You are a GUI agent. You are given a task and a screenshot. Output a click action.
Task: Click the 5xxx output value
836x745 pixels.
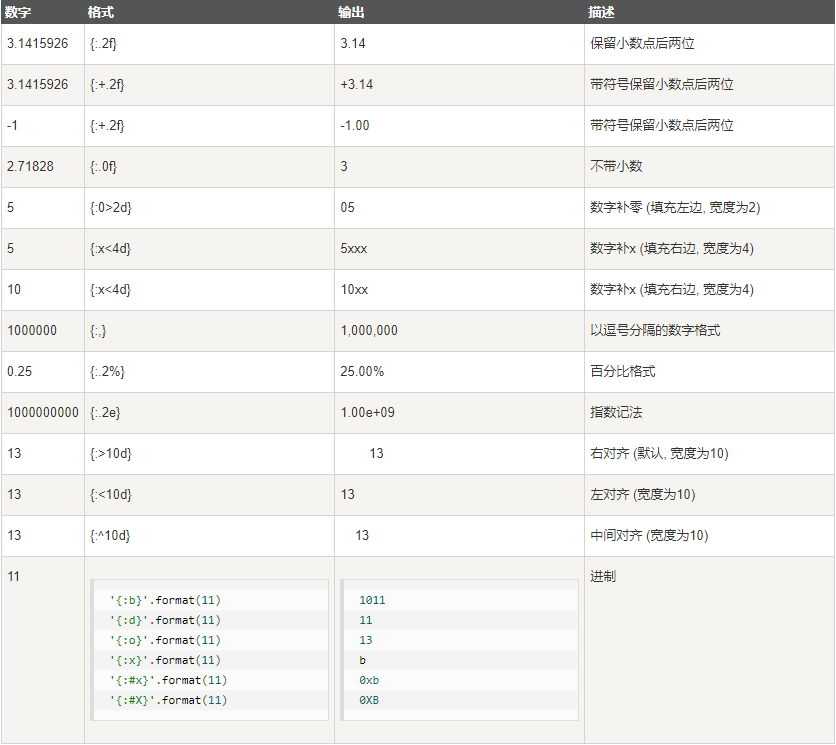click(354, 249)
